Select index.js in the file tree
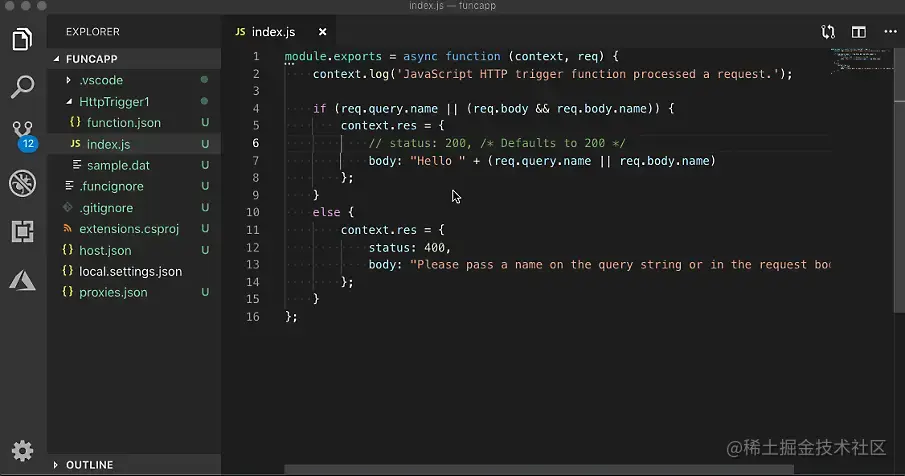This screenshot has height=476, width=905. [134, 144]
